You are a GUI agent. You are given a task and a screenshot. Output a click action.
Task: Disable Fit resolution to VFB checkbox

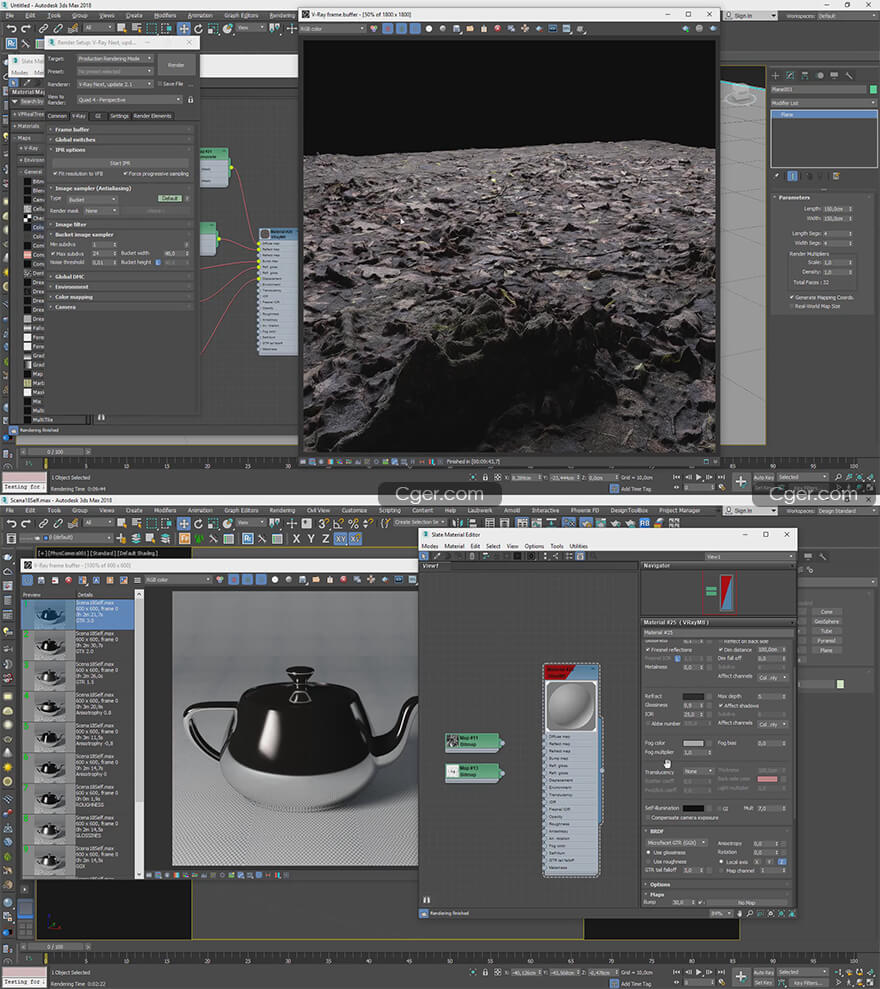[55, 173]
